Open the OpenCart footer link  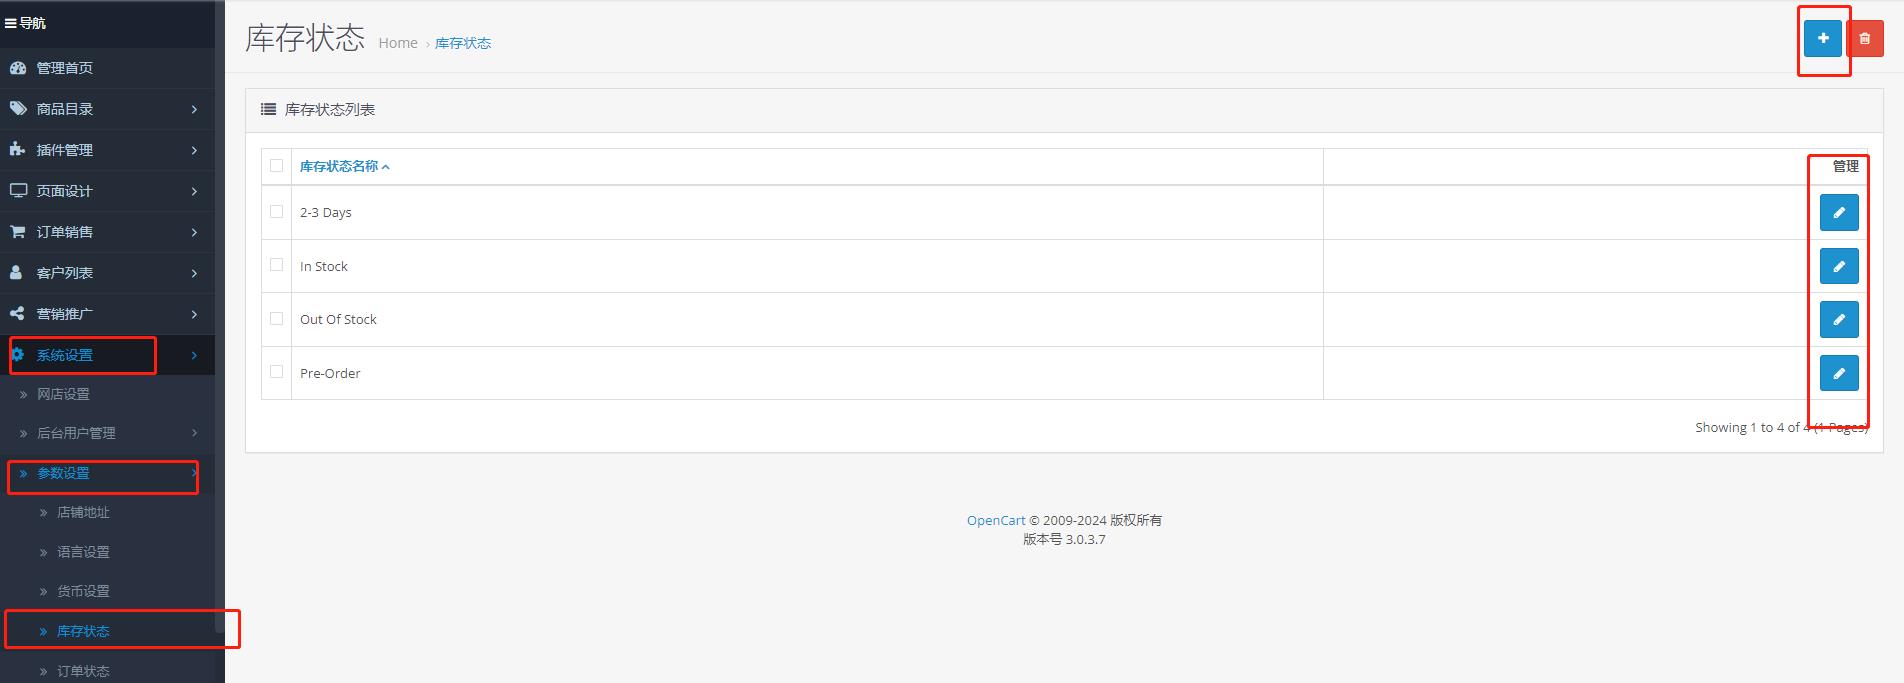[x=995, y=520]
